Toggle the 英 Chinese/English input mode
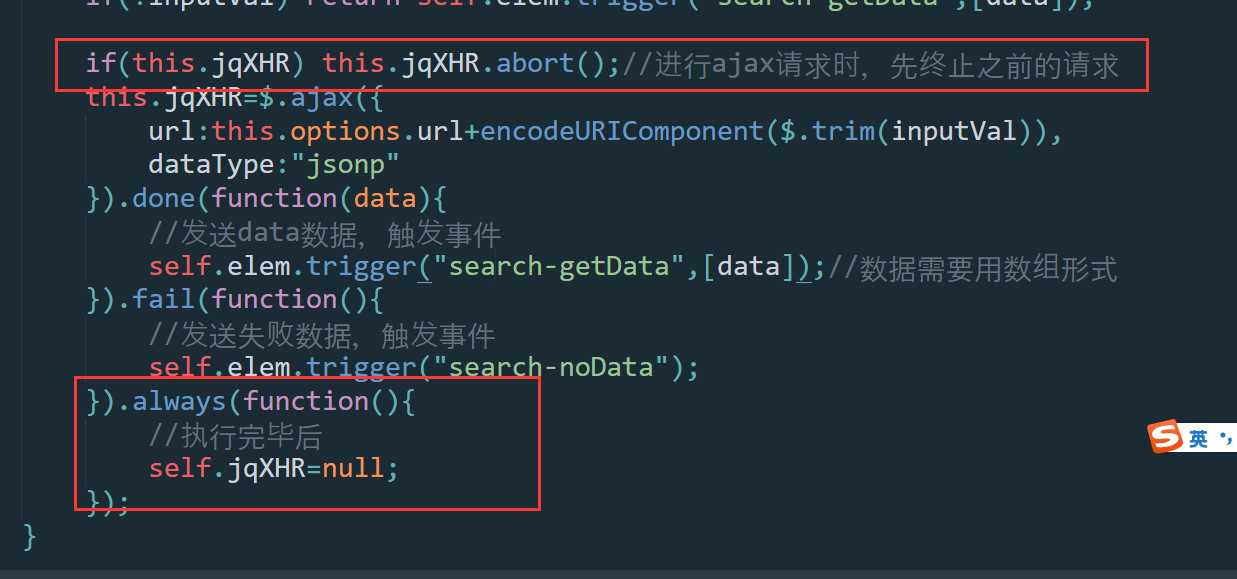 pyautogui.click(x=1198, y=438)
